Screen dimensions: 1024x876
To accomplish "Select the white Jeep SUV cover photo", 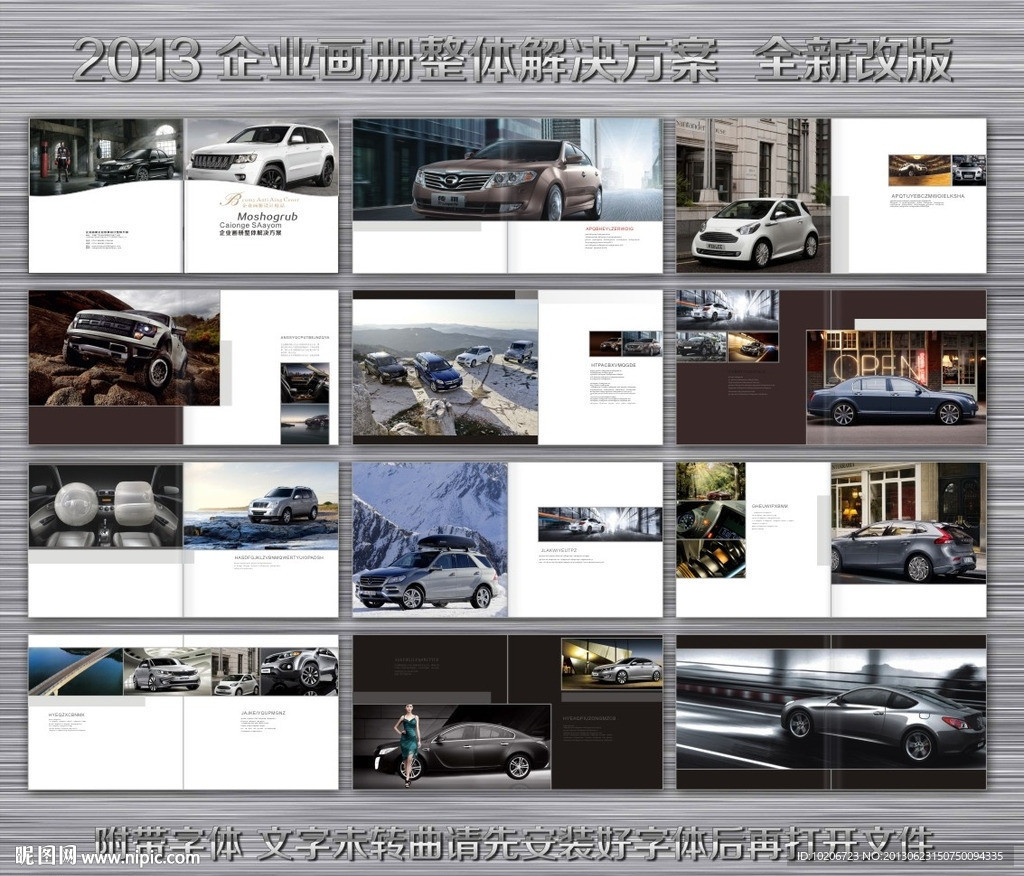I will coord(261,154).
